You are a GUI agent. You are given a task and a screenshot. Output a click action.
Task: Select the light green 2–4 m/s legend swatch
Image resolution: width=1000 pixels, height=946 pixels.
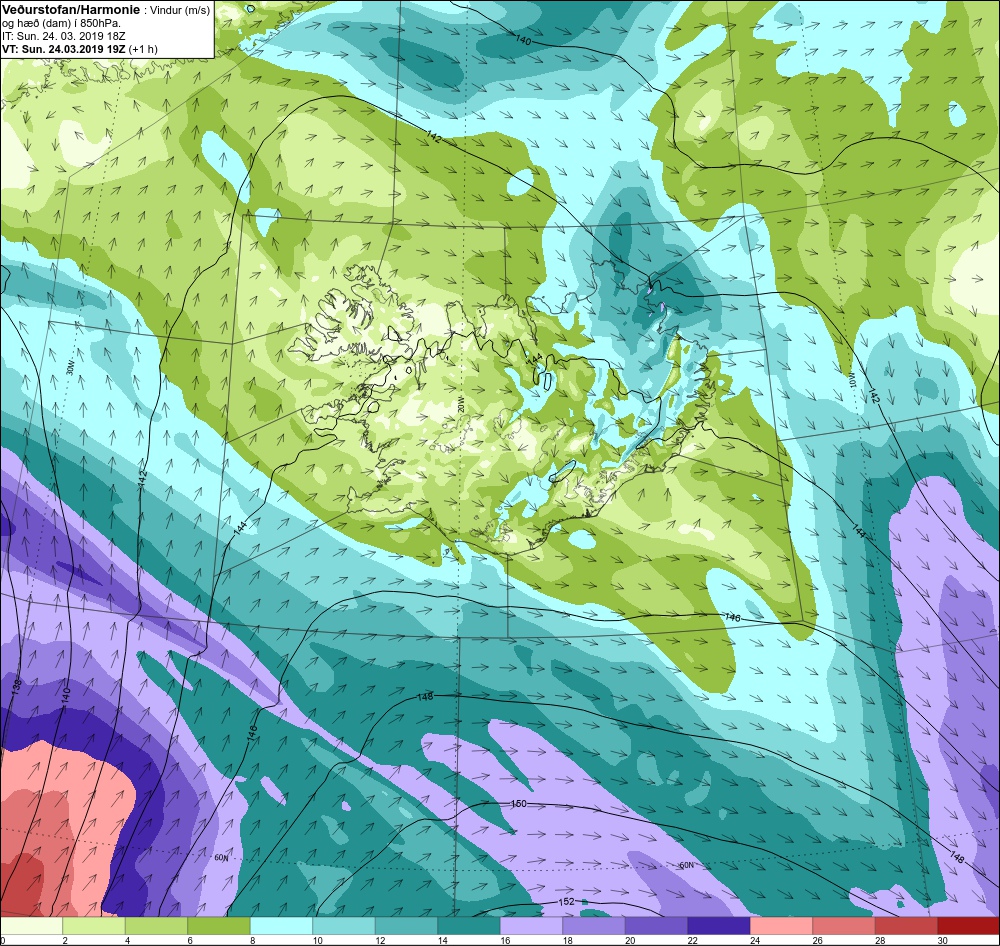94,926
